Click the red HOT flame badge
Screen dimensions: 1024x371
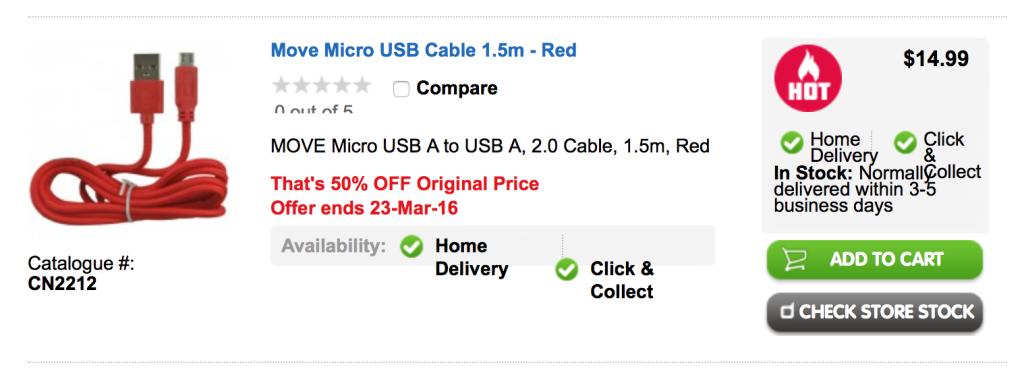coord(808,78)
